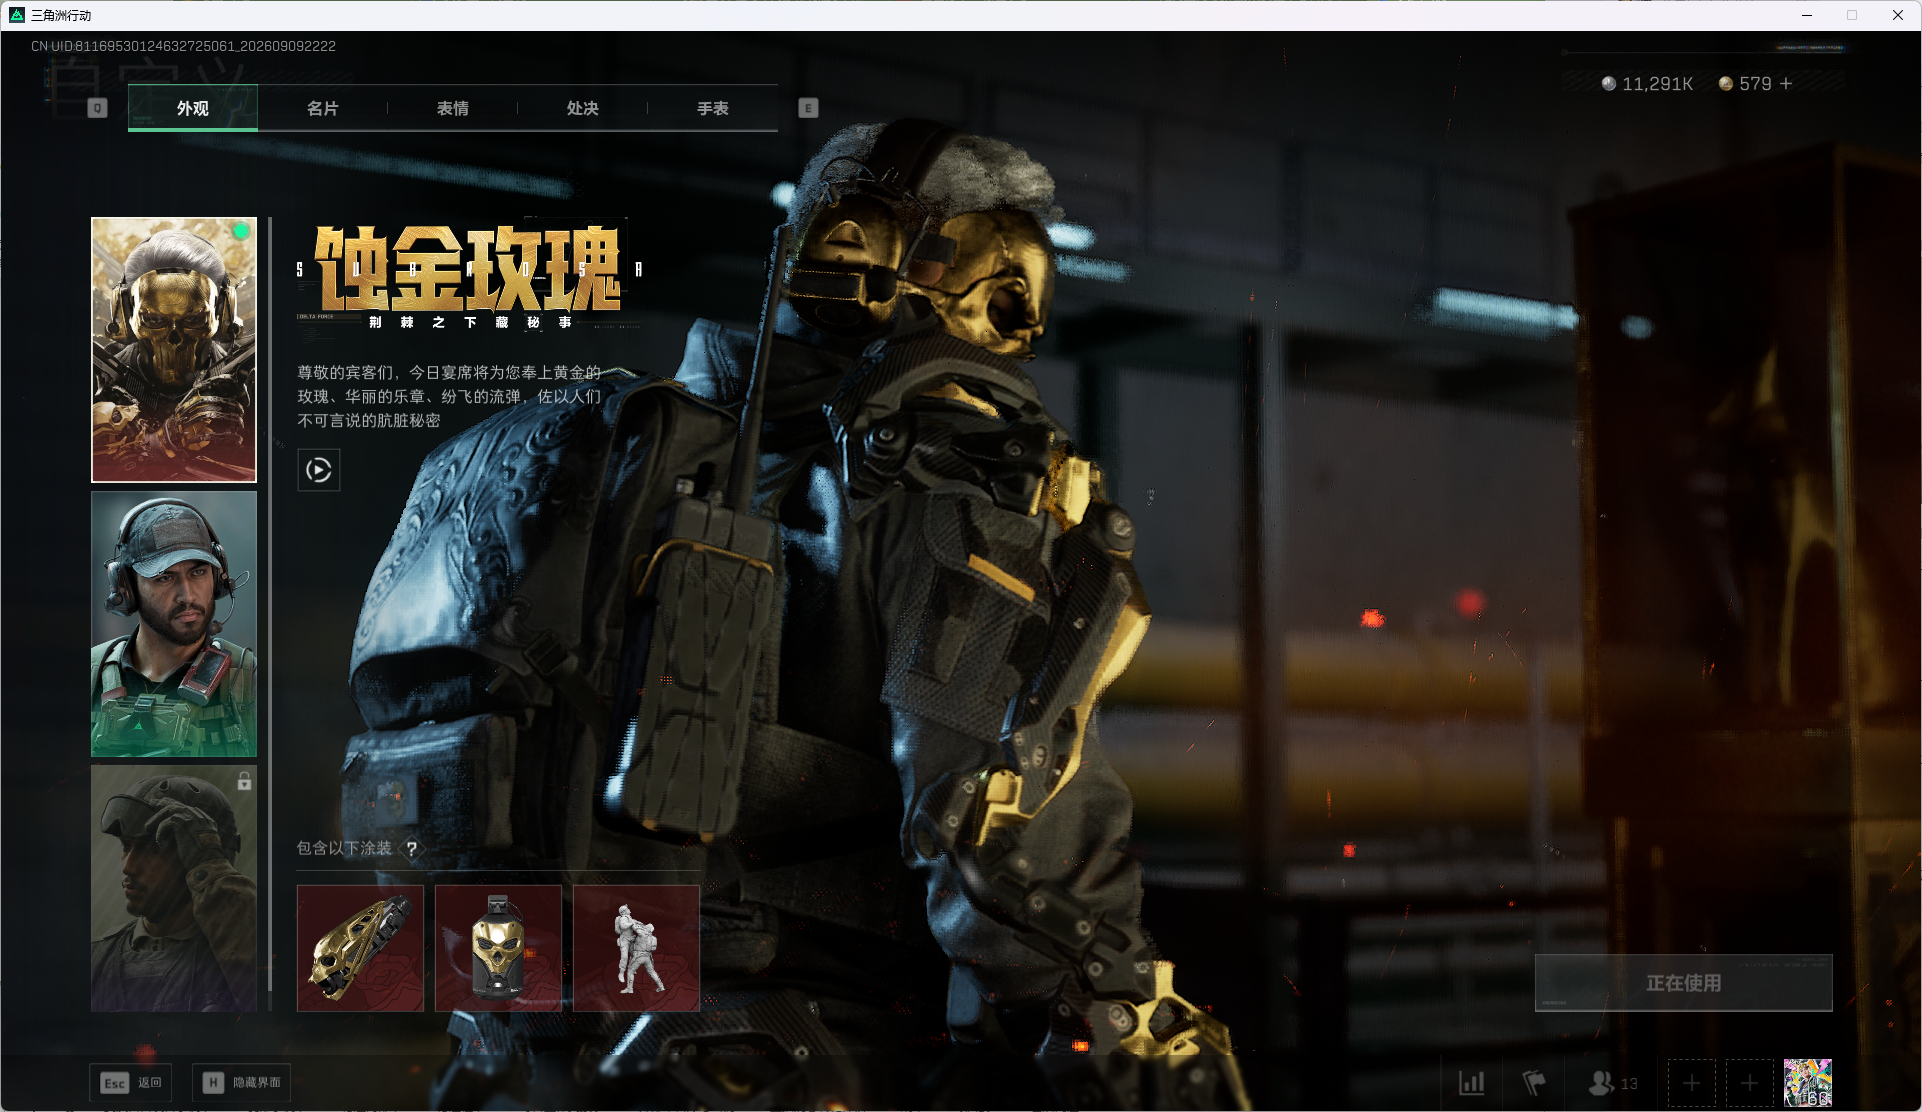Click the skin list vertical scrollbar
Image resolution: width=1922 pixels, height=1112 pixels.
[270, 604]
